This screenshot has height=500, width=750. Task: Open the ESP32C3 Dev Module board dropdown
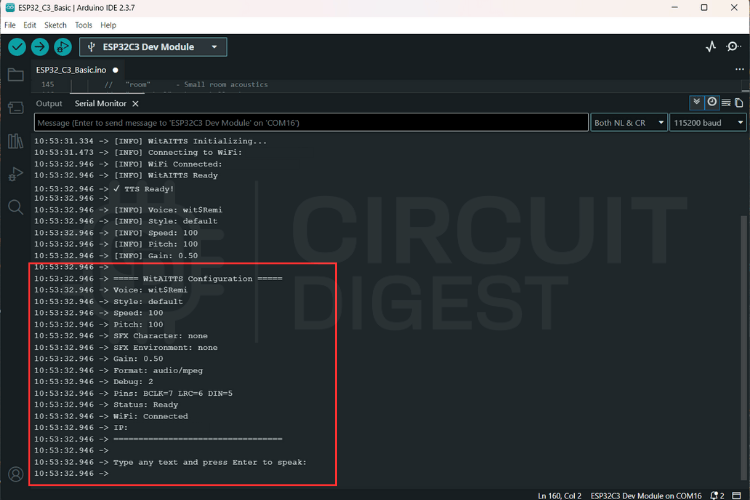click(x=153, y=47)
